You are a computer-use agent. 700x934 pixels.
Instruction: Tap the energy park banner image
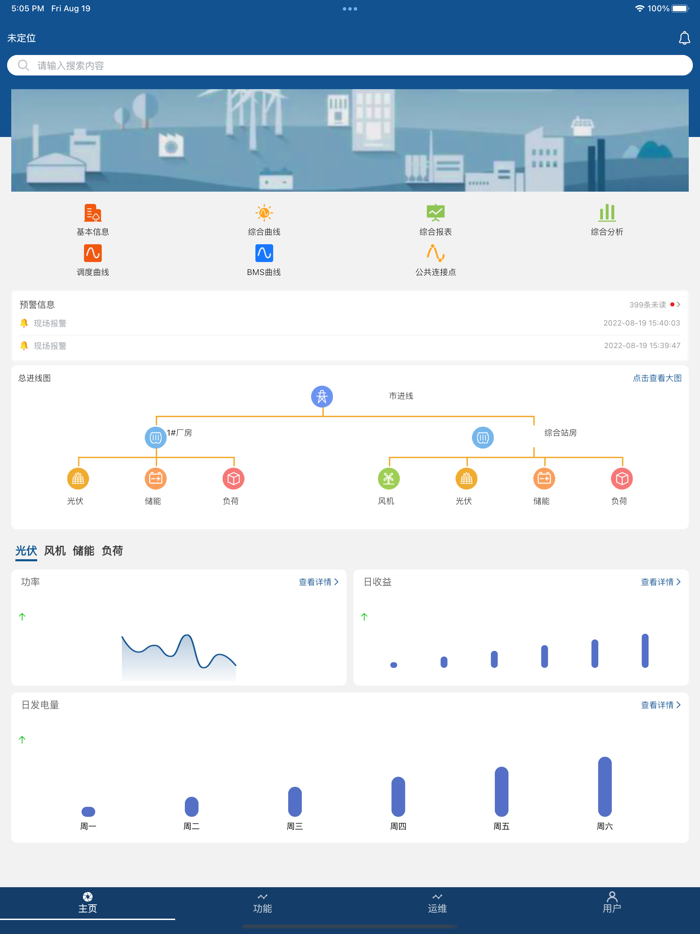[350, 141]
